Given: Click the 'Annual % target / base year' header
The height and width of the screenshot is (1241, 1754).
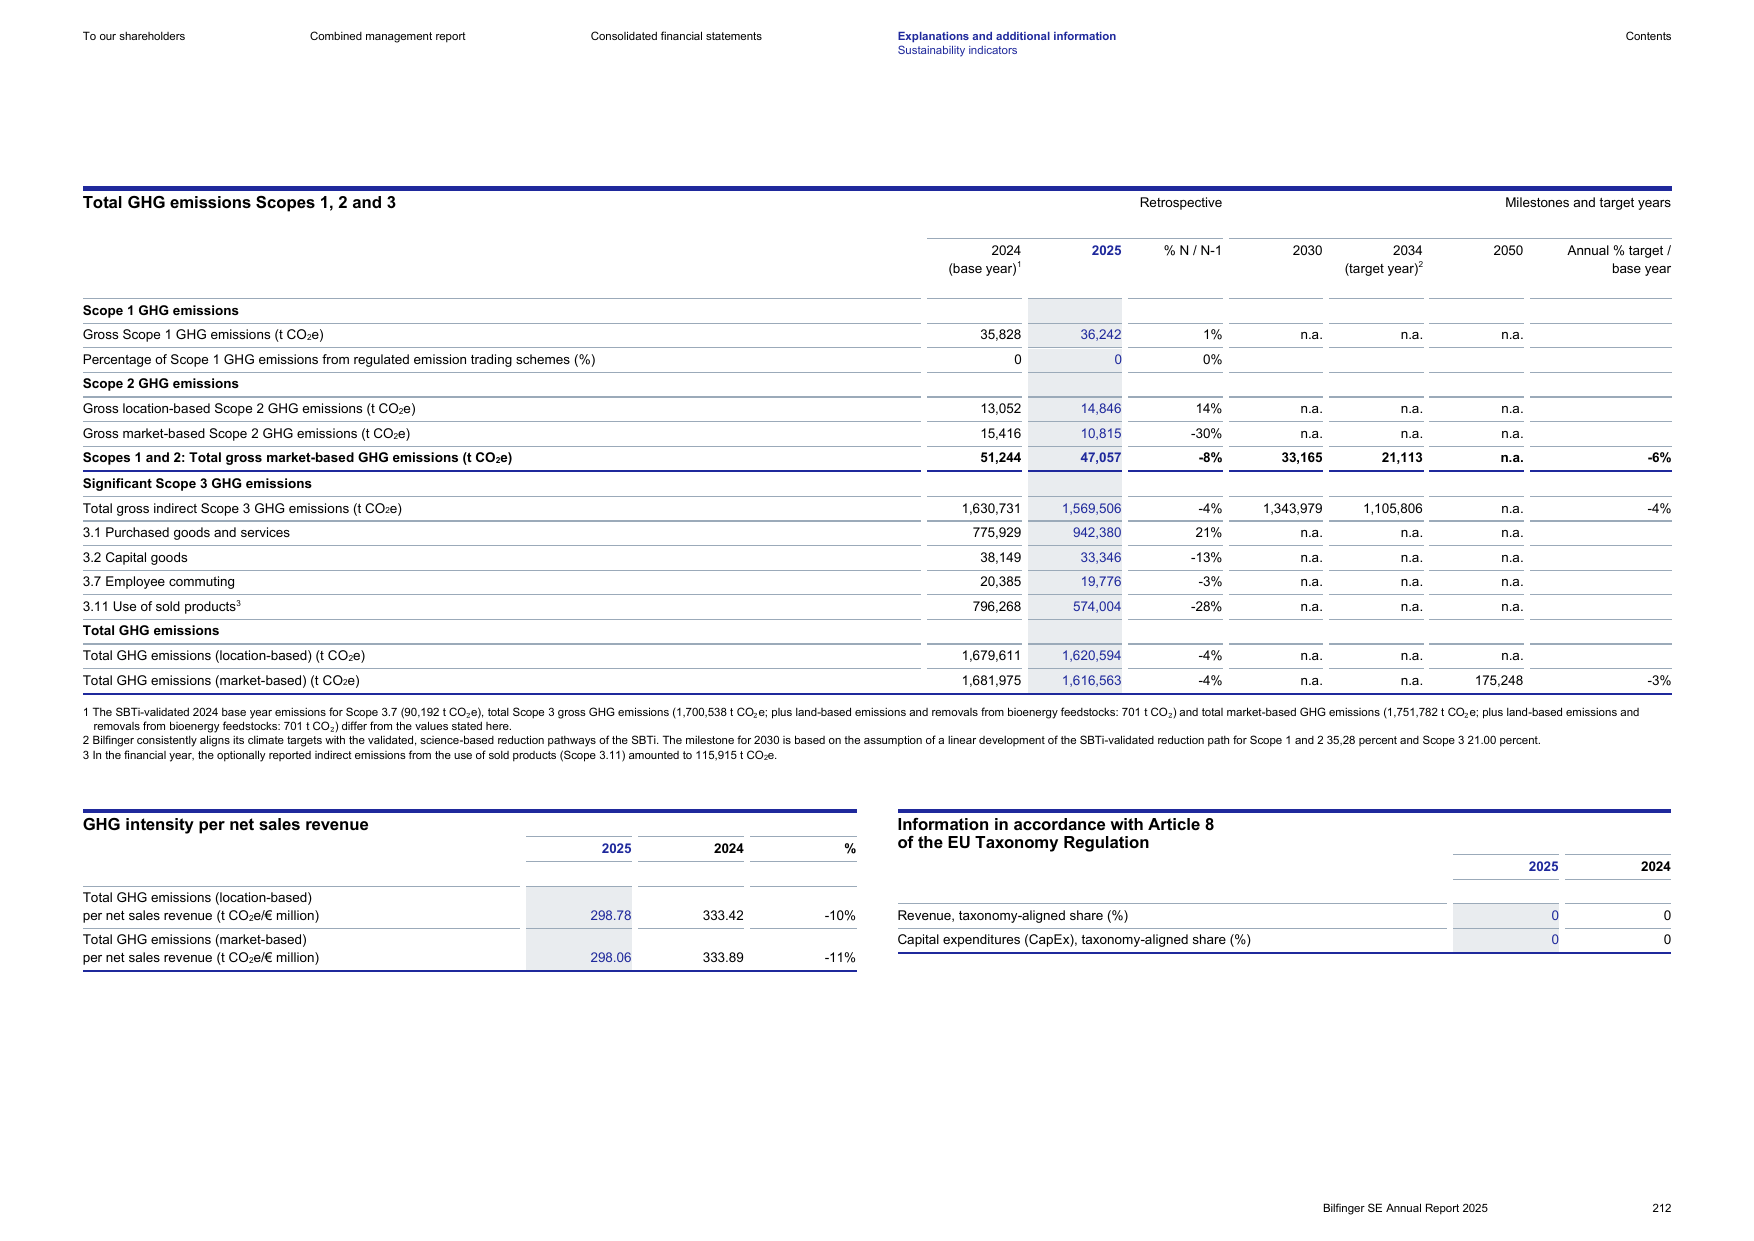Looking at the screenshot, I should point(1618,260).
